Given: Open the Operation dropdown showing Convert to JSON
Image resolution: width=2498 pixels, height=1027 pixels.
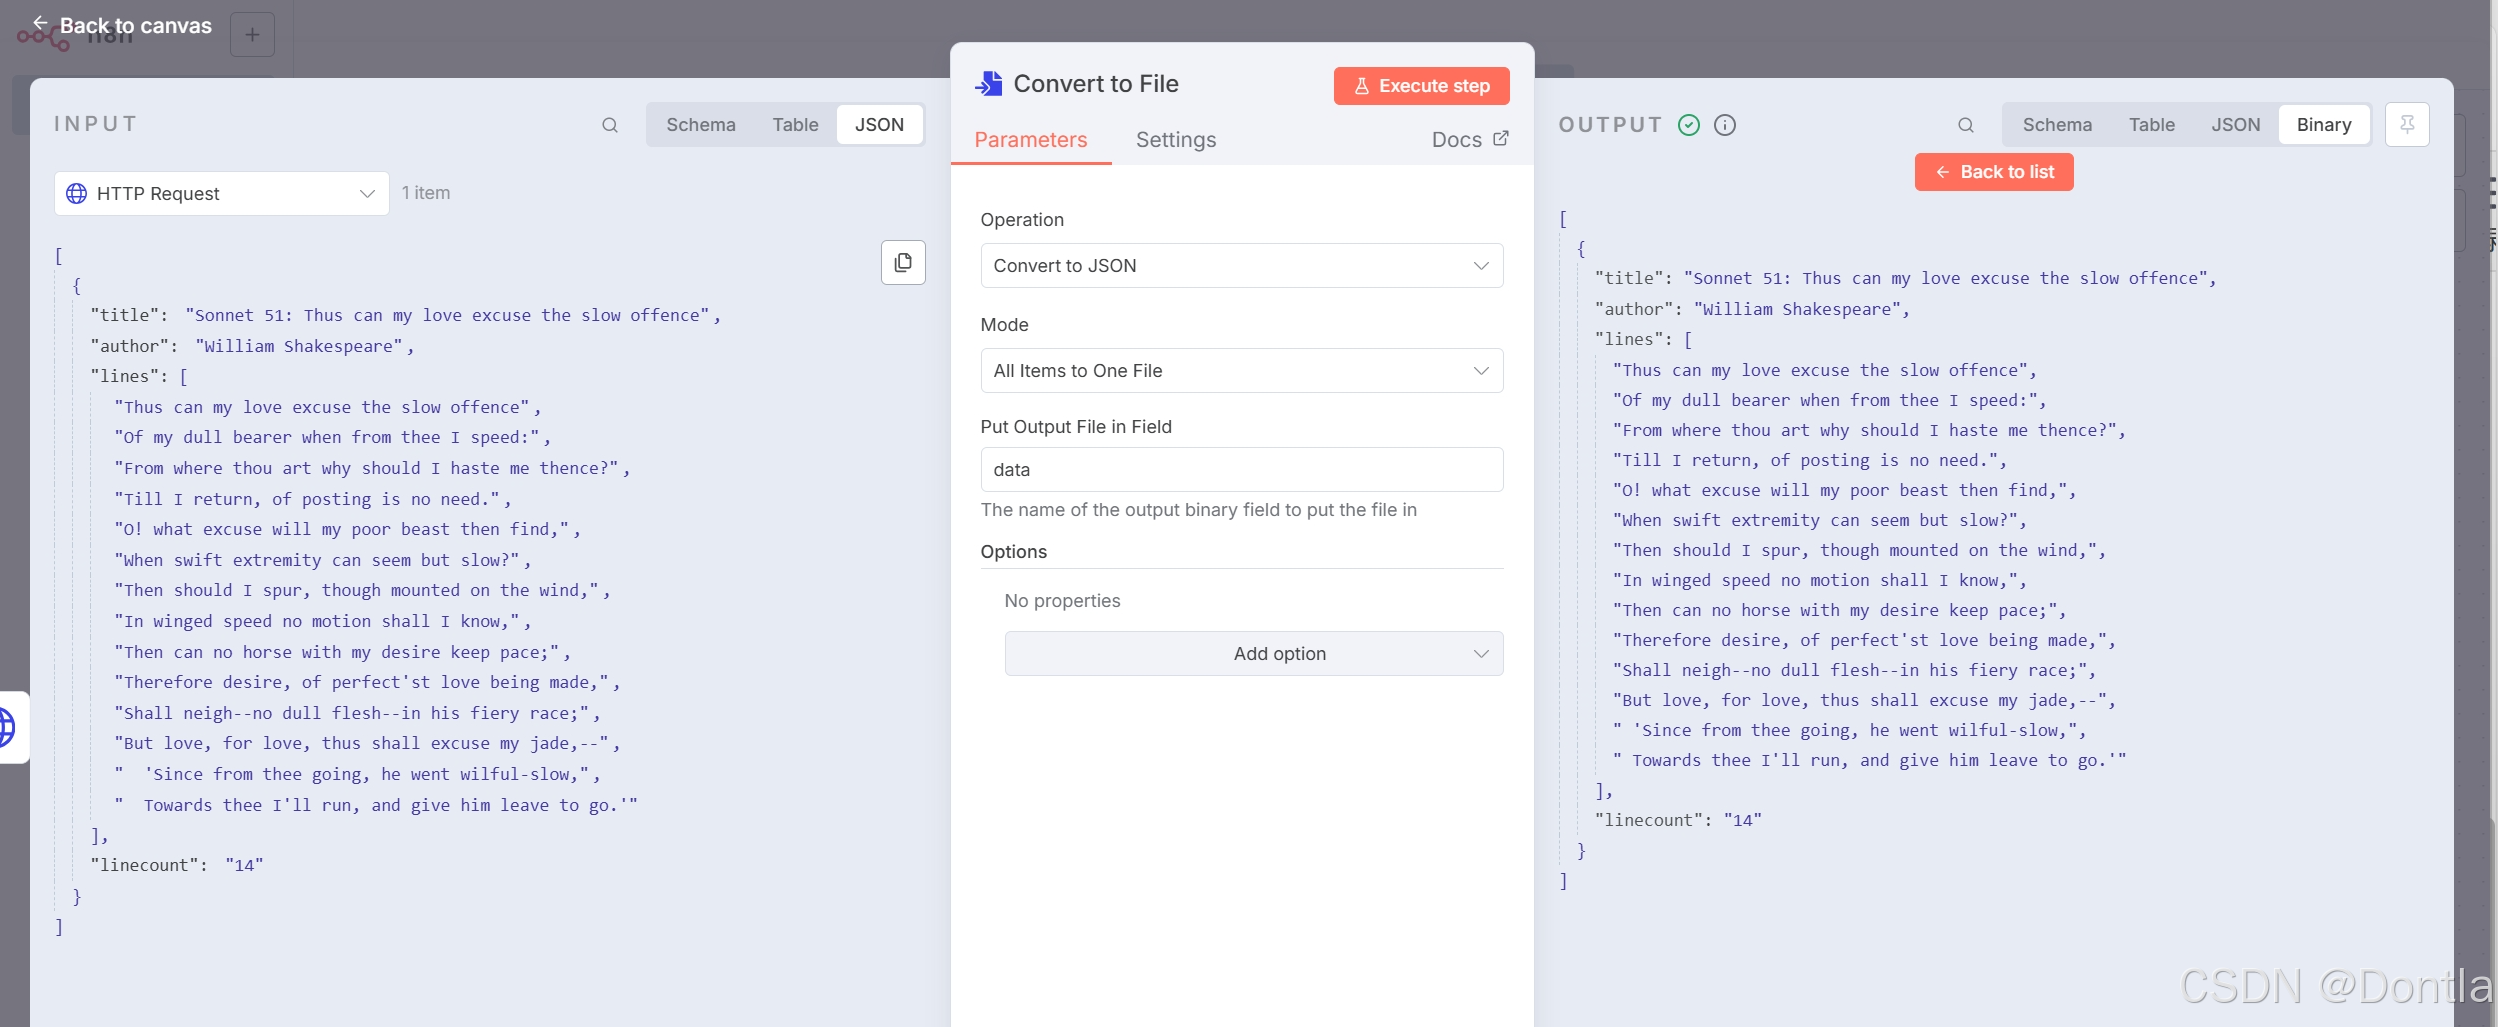Looking at the screenshot, I should coord(1241,266).
